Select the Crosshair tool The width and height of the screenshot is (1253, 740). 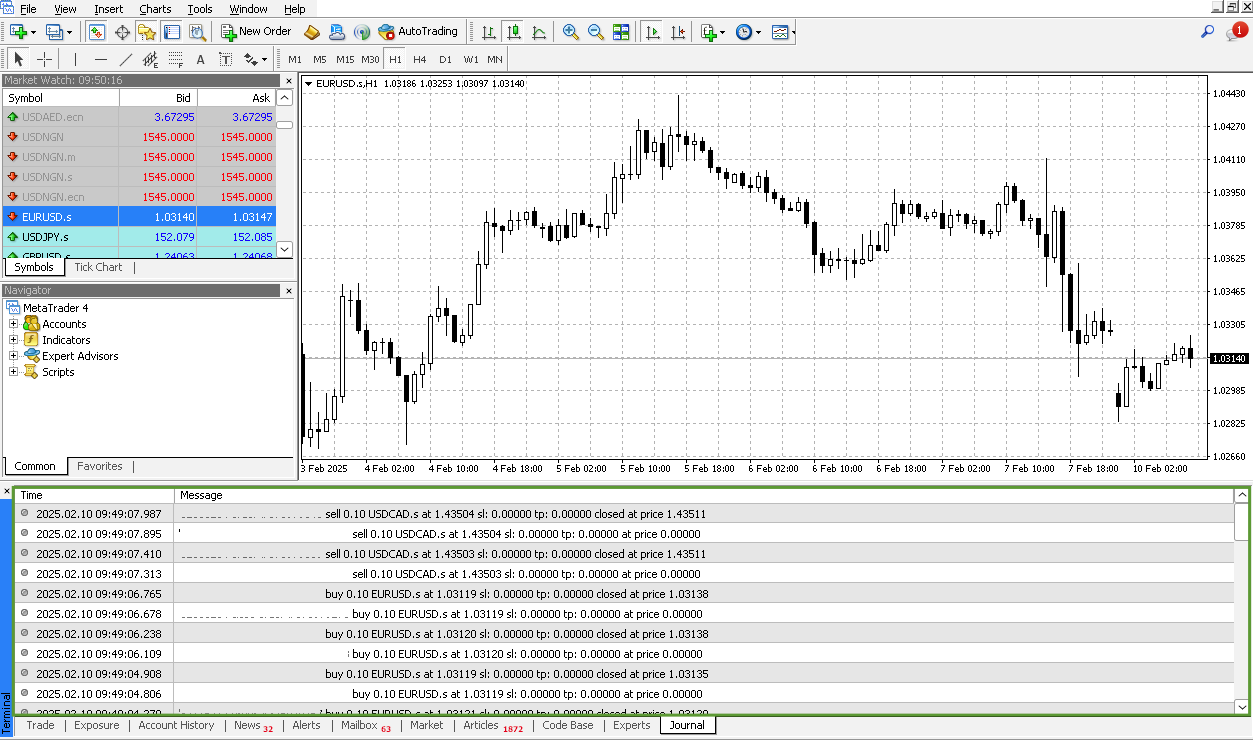pos(45,59)
